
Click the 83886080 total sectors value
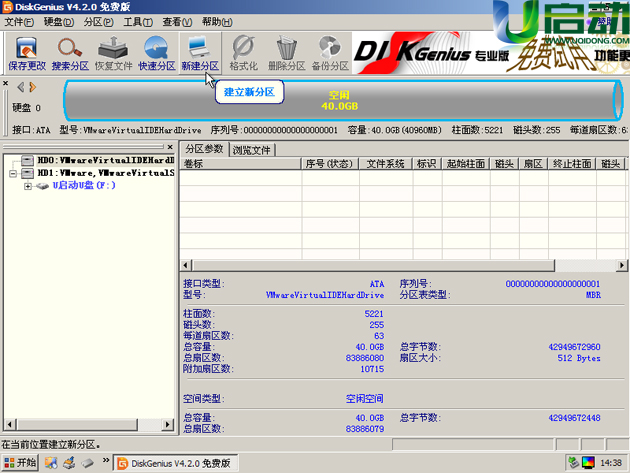(365, 358)
